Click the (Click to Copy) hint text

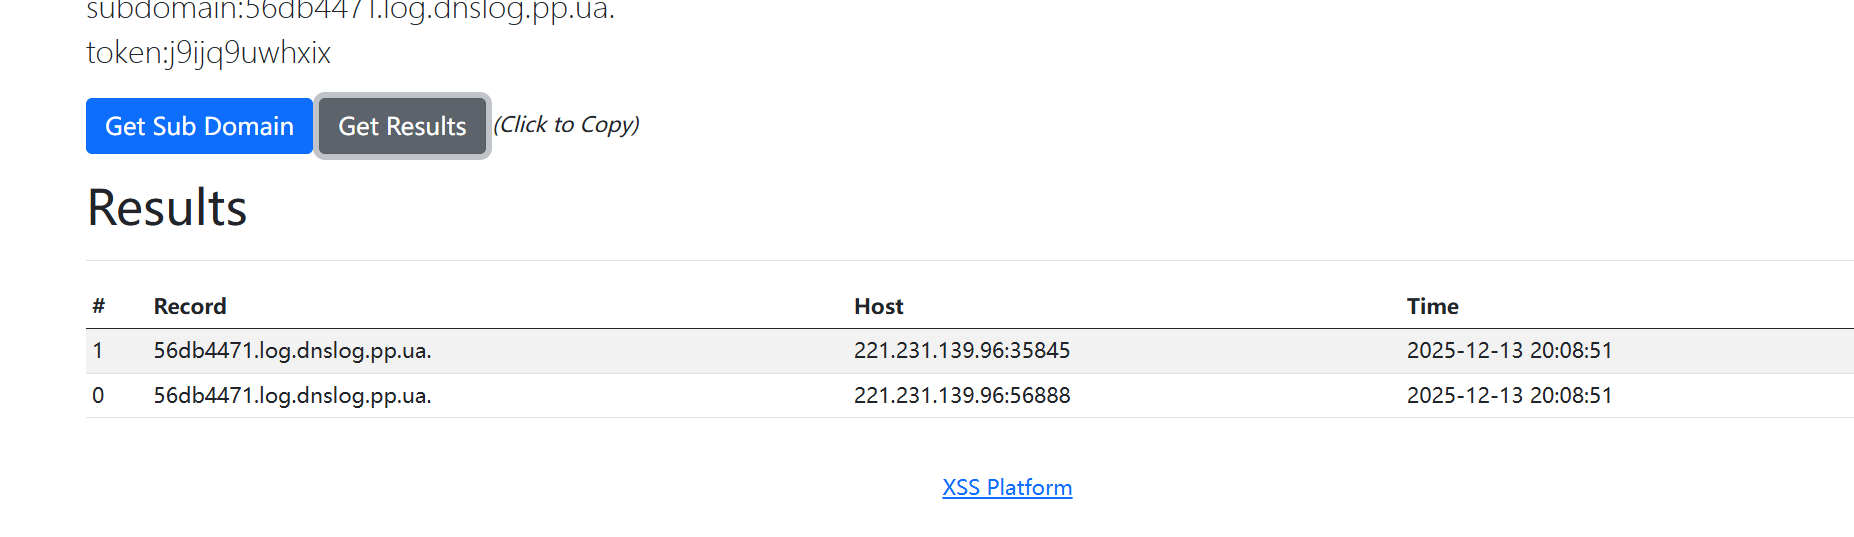coord(566,125)
